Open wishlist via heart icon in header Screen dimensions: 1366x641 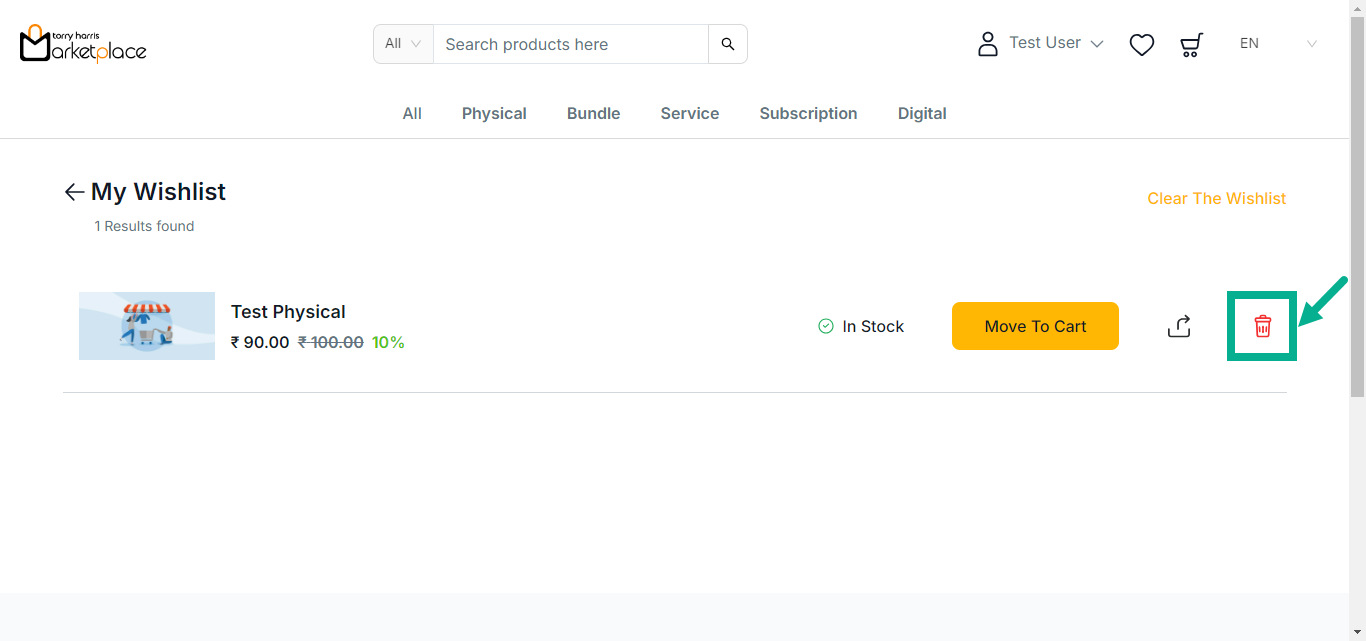coord(1141,45)
